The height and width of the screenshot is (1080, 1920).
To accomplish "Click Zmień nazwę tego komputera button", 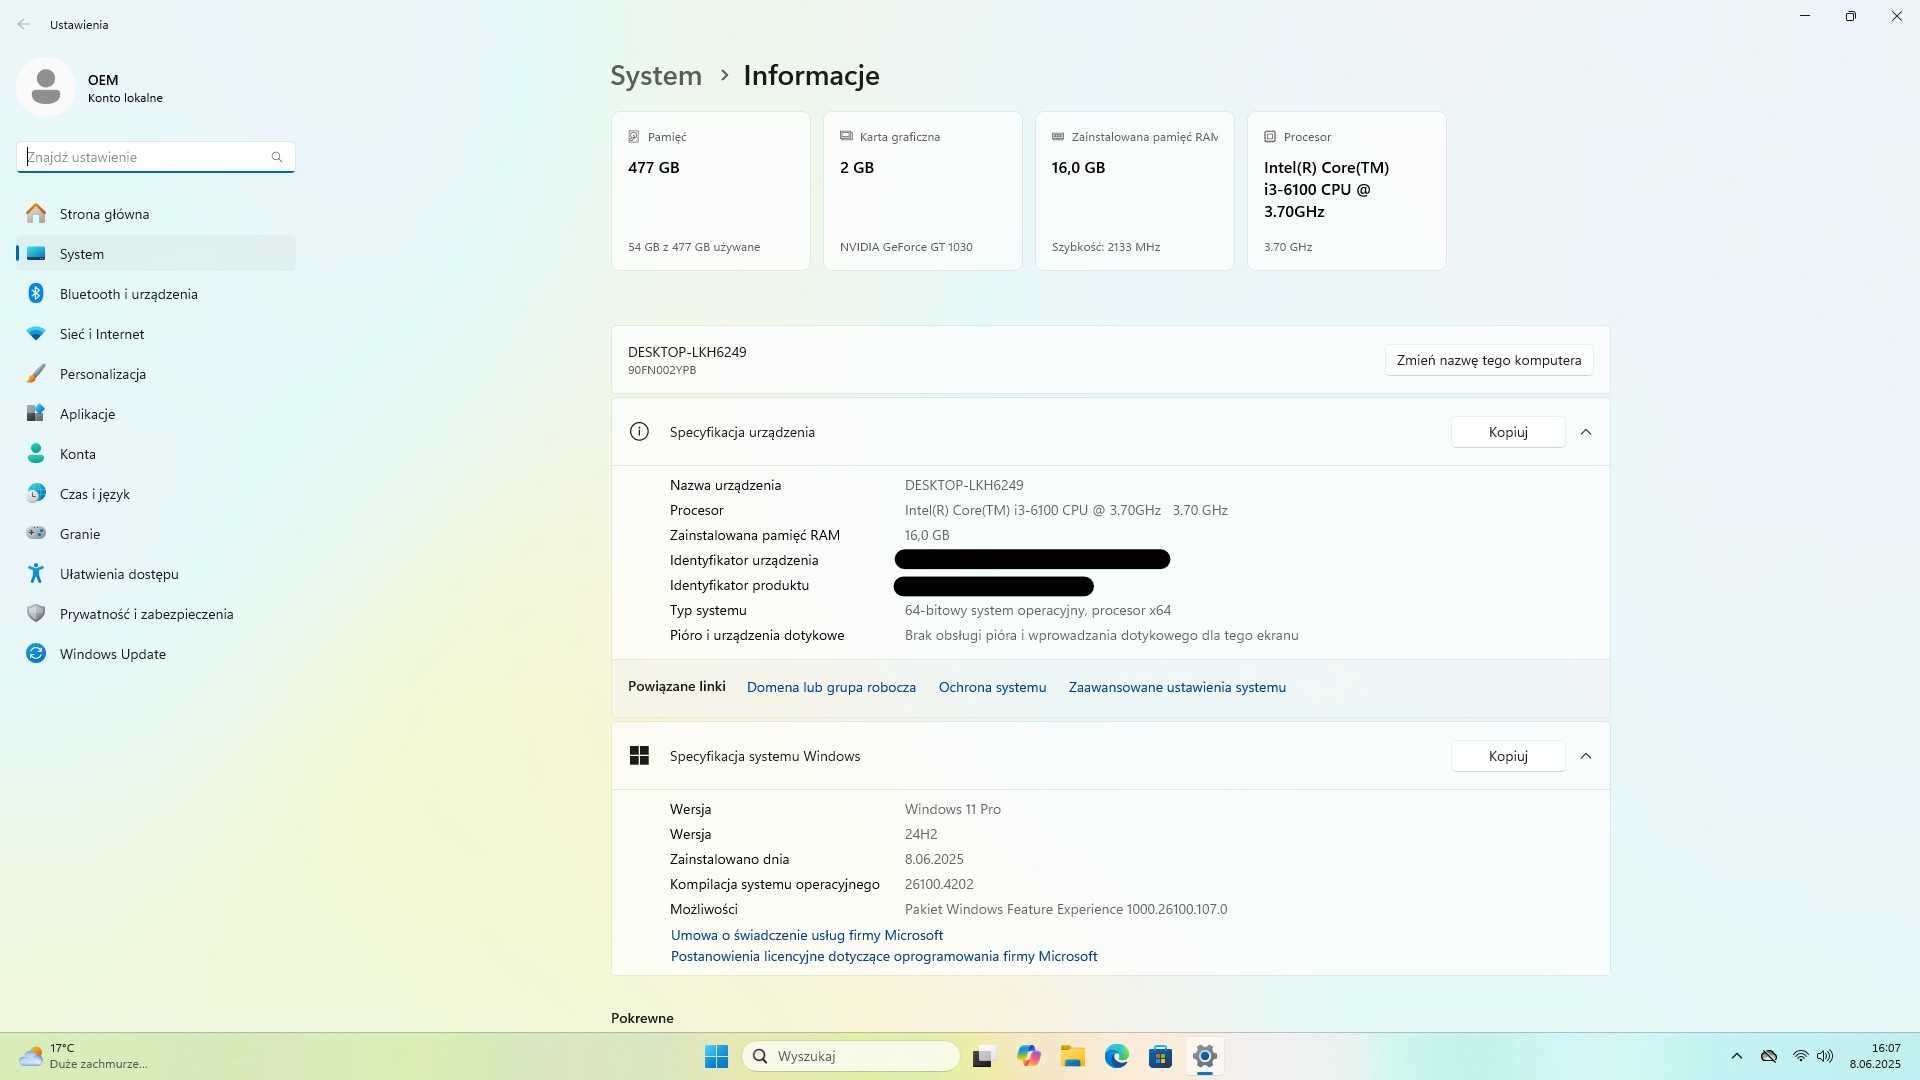I will click(x=1489, y=360).
